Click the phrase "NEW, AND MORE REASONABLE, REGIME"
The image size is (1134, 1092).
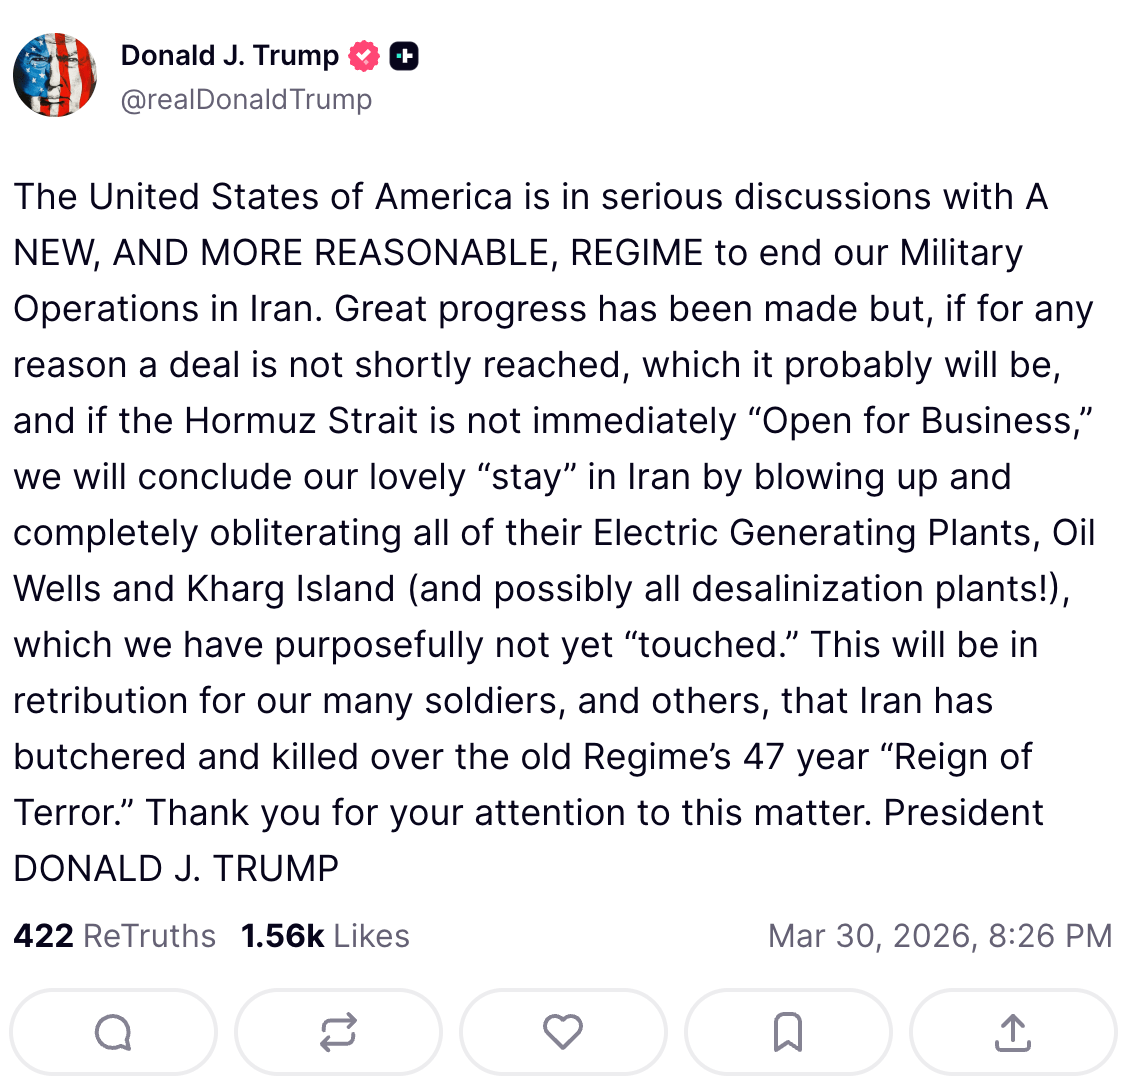tap(358, 253)
